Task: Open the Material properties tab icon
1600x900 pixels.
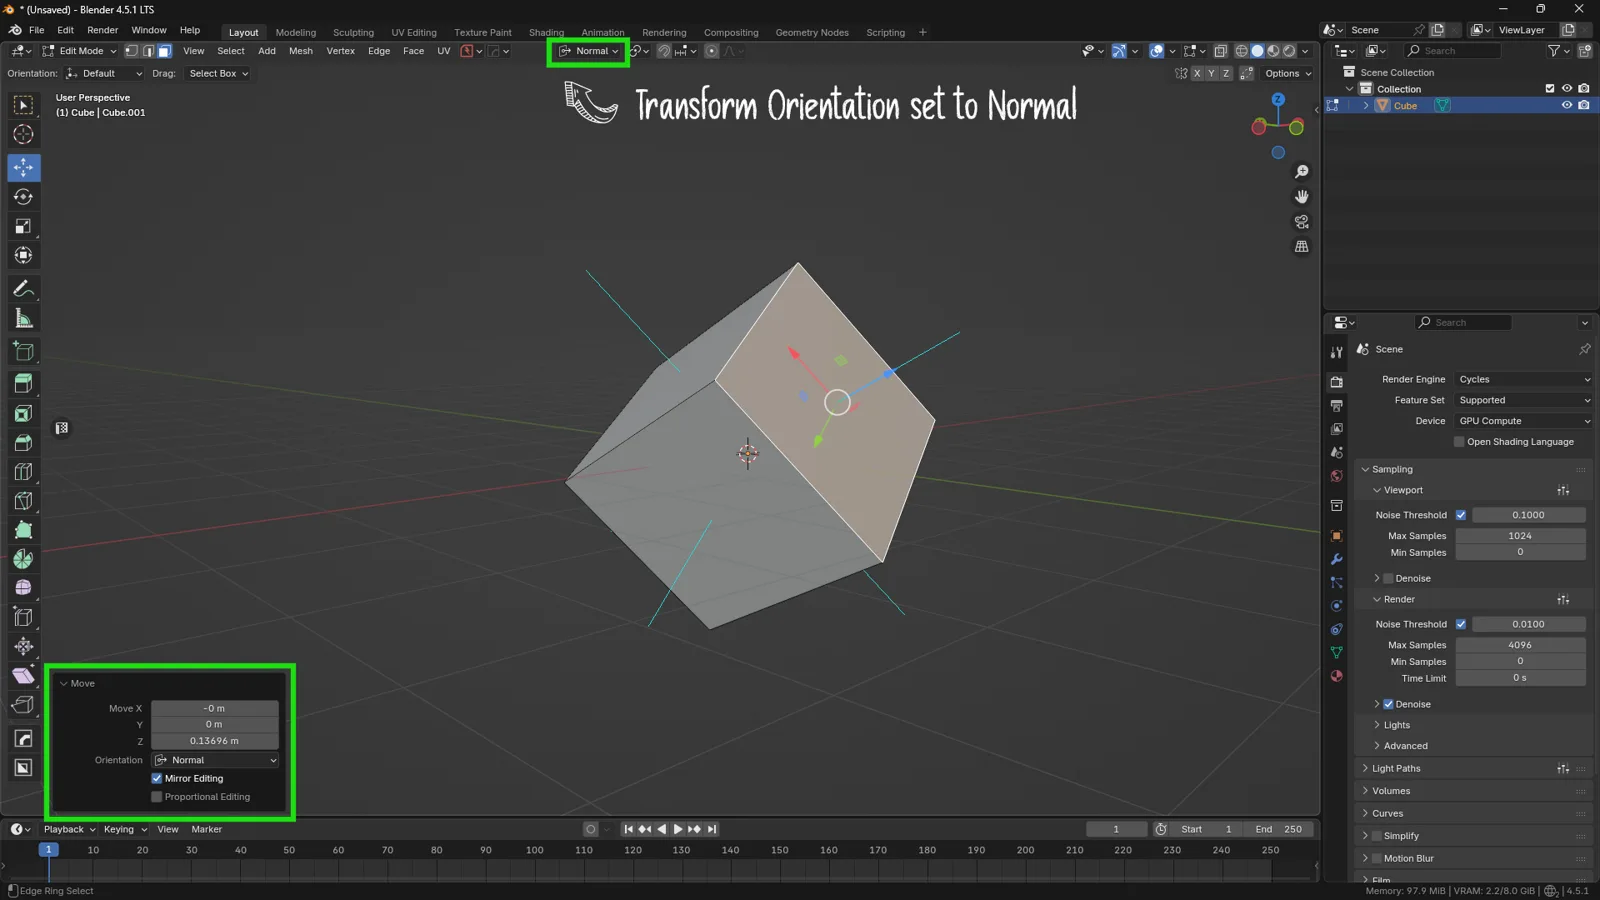Action: point(1336,676)
